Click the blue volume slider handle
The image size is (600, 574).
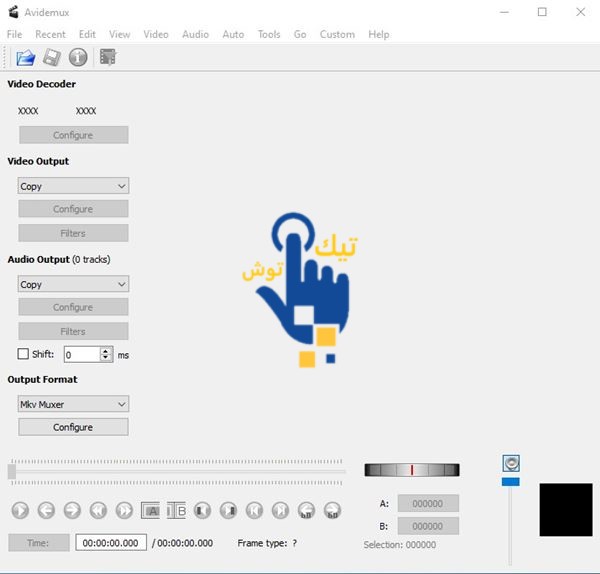[511, 482]
